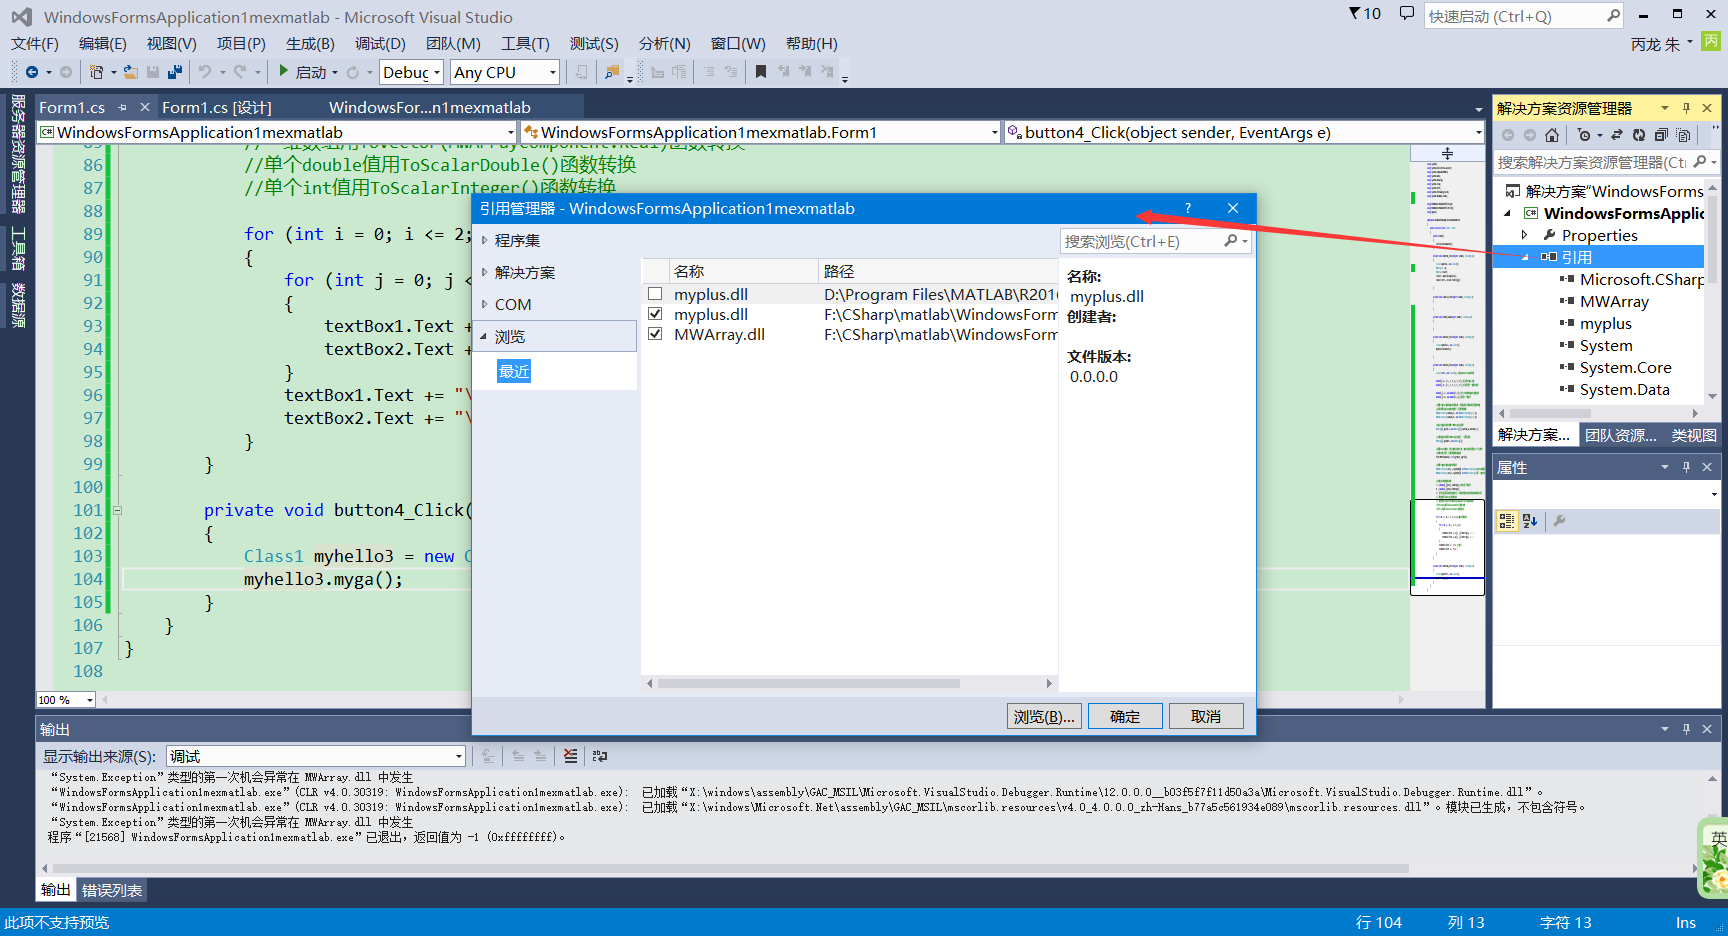Click the open file toolbar icon

pos(131,72)
